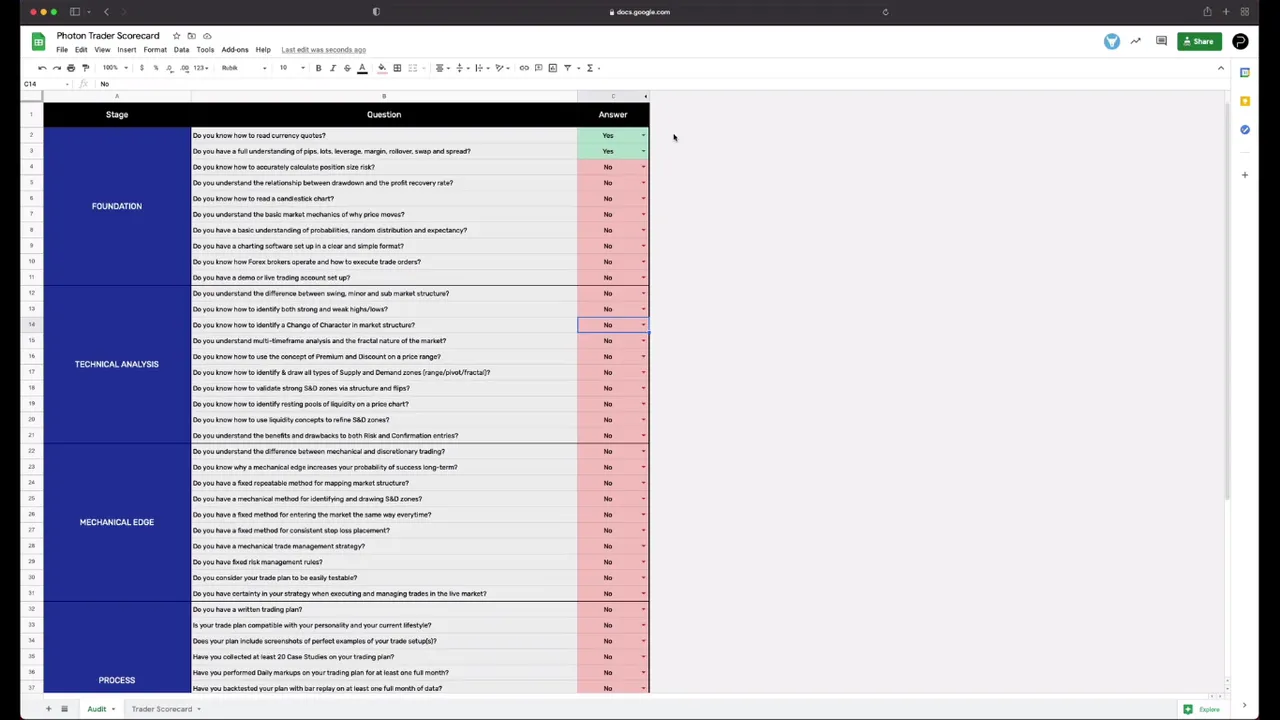Click the Name box showing C14
The width and height of the screenshot is (1280, 720).
(44, 84)
